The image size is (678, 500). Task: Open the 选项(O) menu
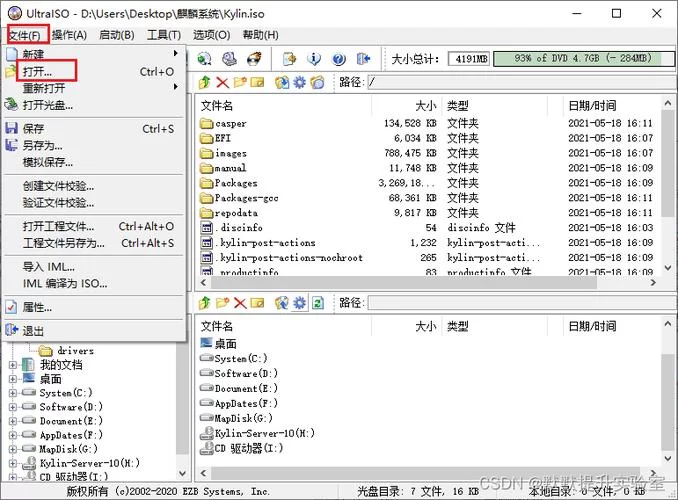(x=211, y=35)
